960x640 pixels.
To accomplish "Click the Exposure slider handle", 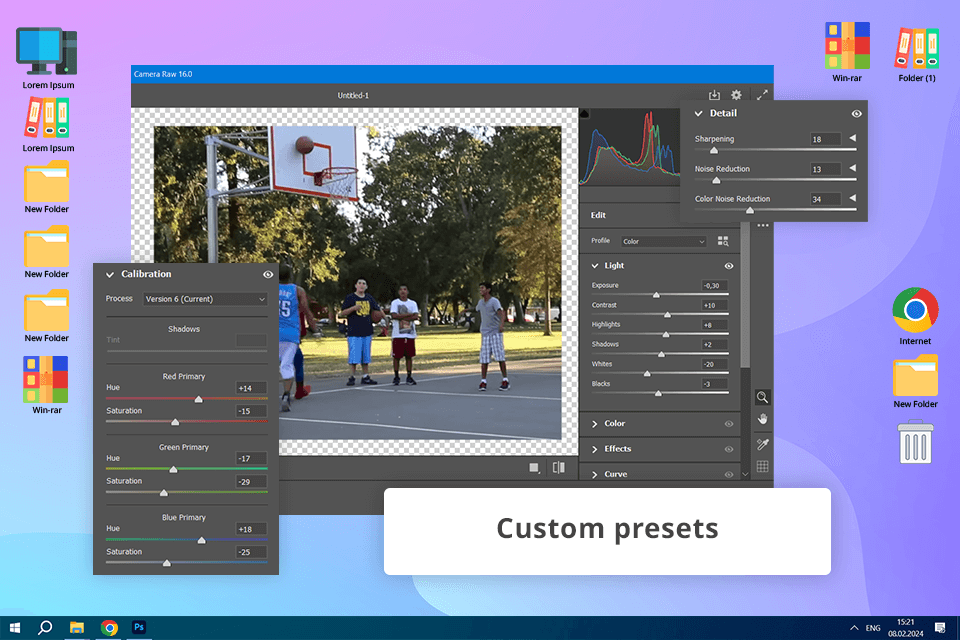I will pos(656,295).
